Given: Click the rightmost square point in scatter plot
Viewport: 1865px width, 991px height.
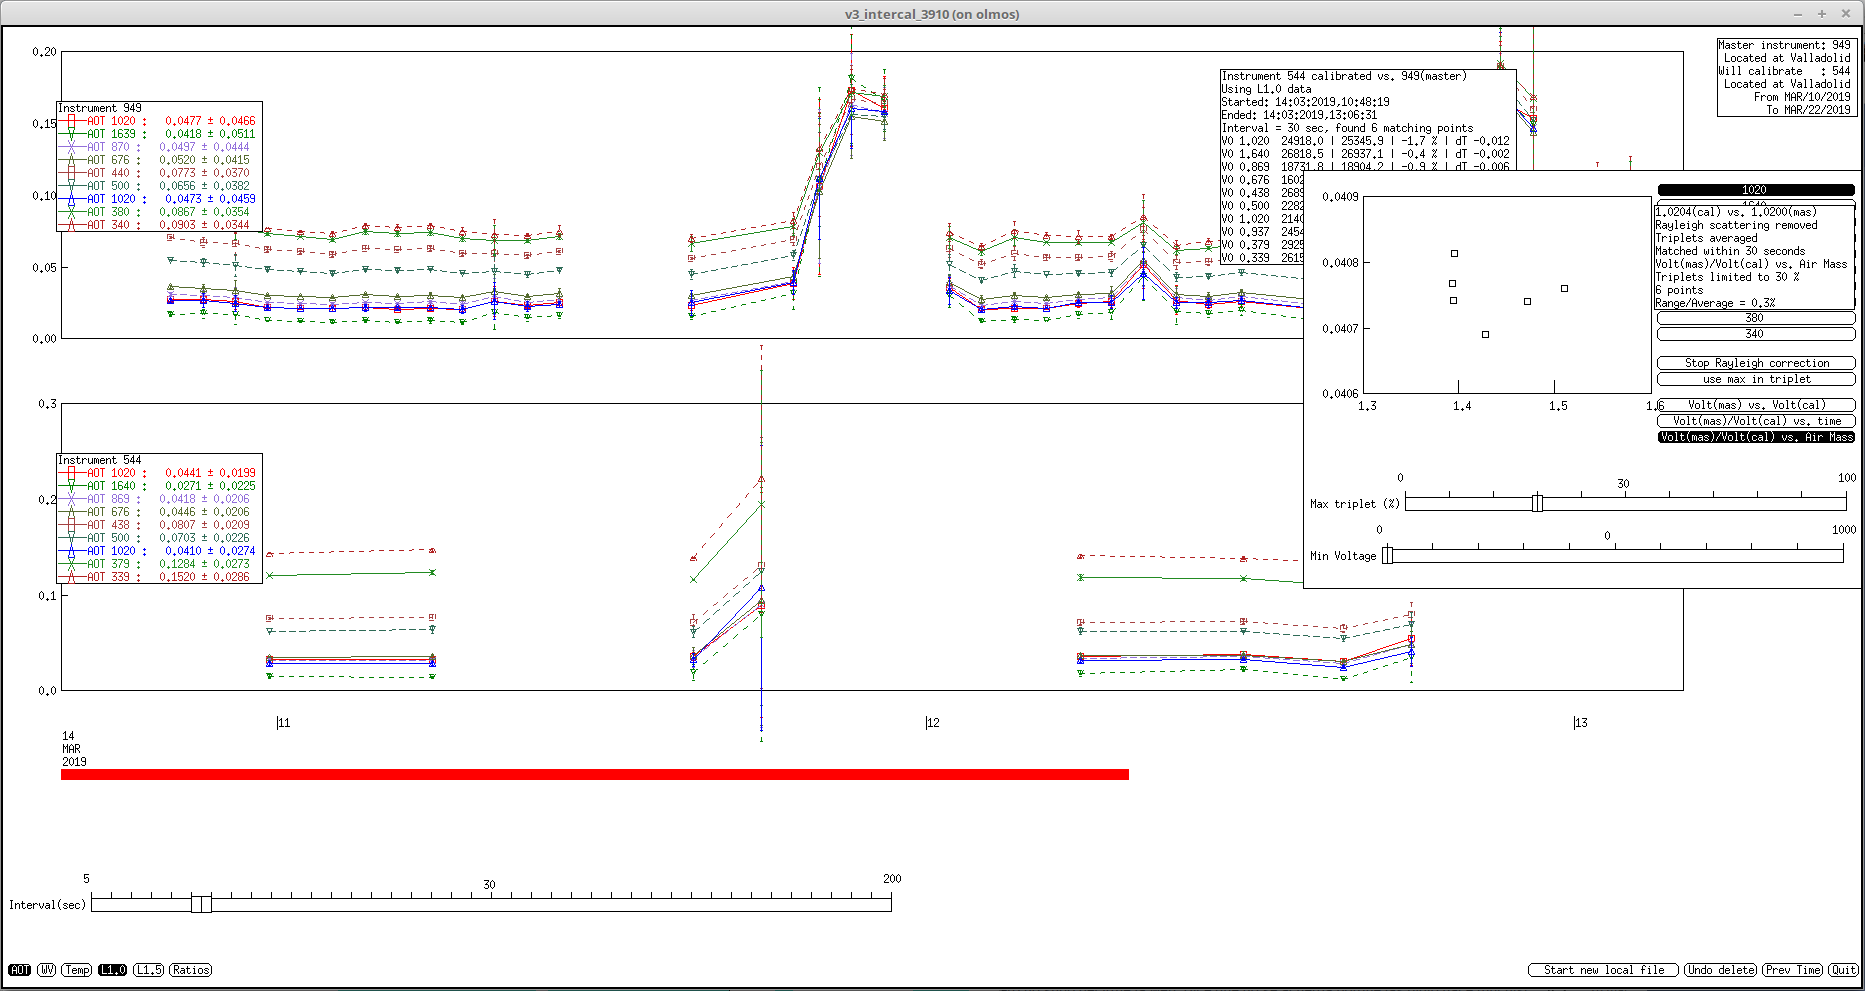Looking at the screenshot, I should [x=1565, y=289].
